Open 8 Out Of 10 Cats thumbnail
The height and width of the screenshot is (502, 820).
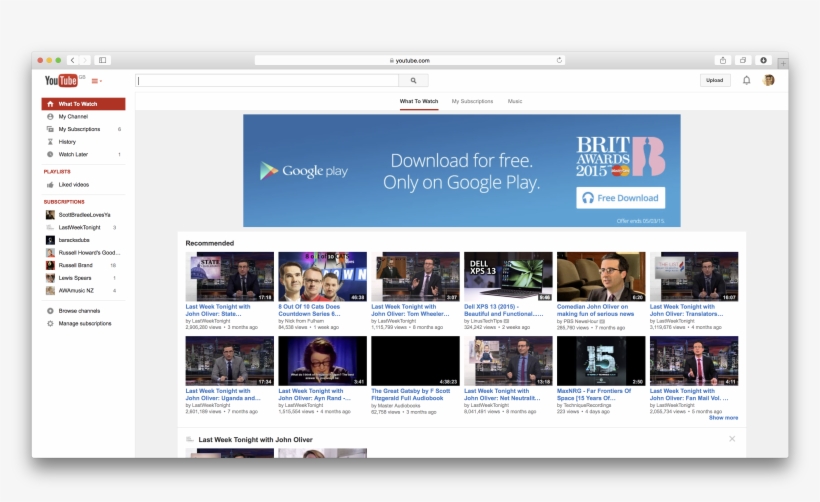[x=323, y=276]
